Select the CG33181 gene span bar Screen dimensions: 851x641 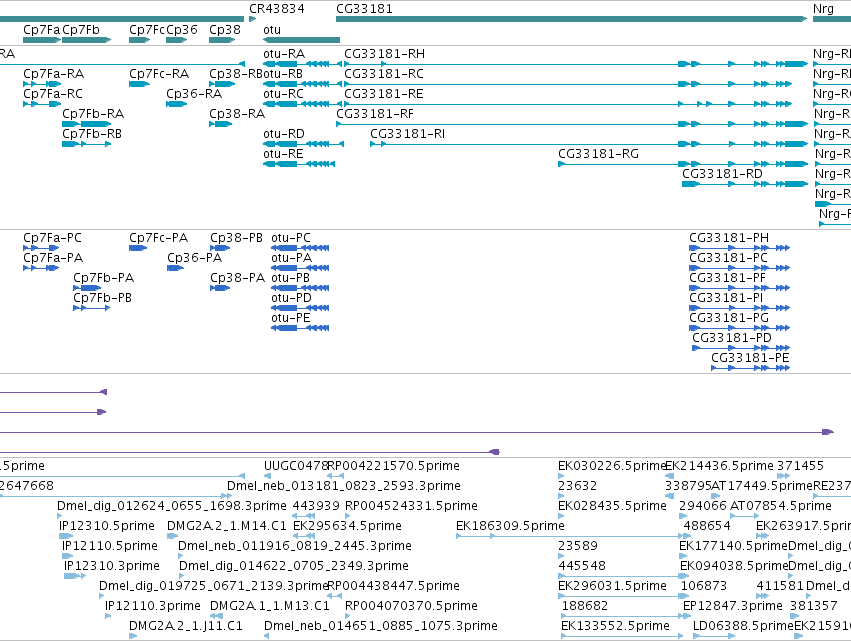571,19
